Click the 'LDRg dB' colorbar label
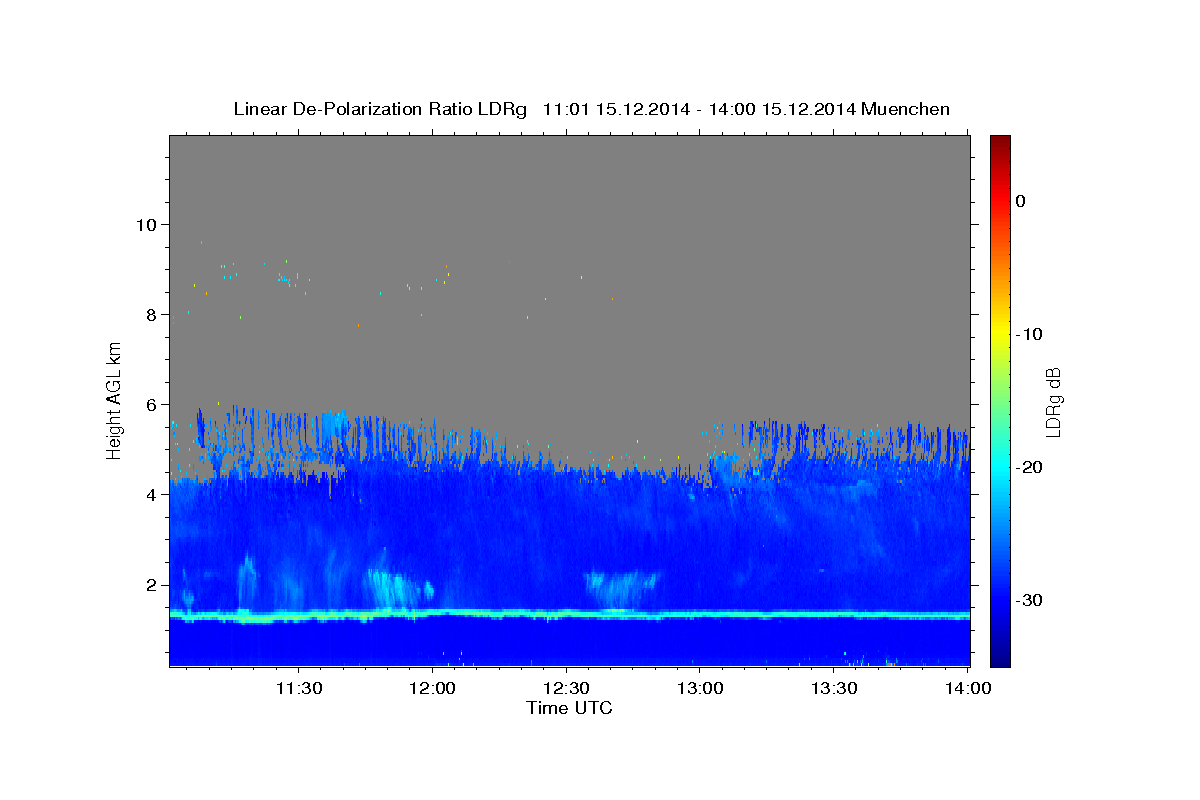Image resolution: width=1200 pixels, height=800 pixels. coord(1053,402)
